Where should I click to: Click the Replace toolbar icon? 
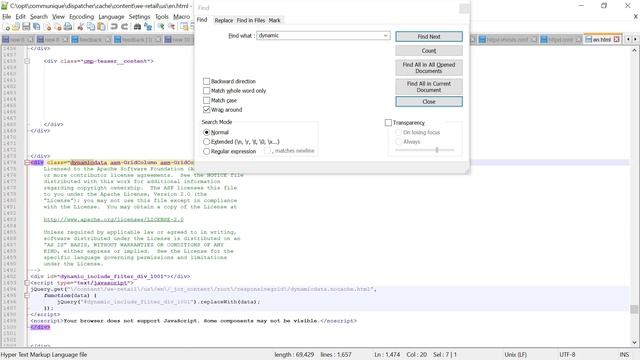148,27
